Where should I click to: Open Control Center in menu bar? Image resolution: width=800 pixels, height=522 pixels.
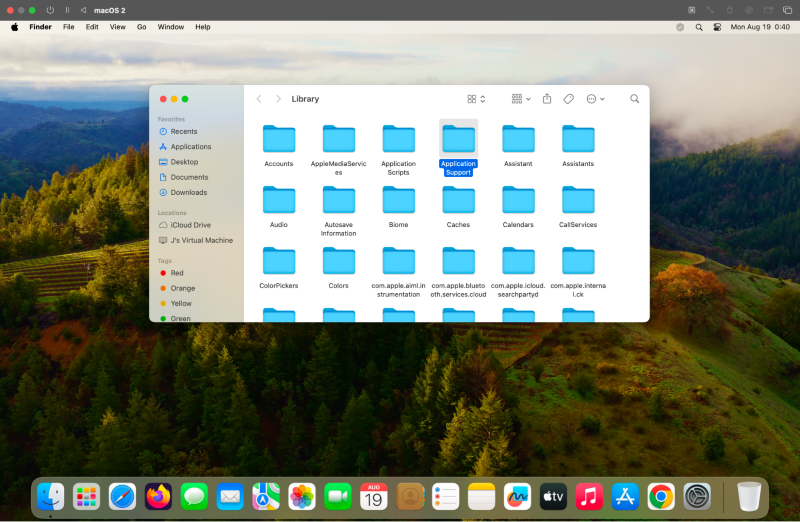click(717, 27)
